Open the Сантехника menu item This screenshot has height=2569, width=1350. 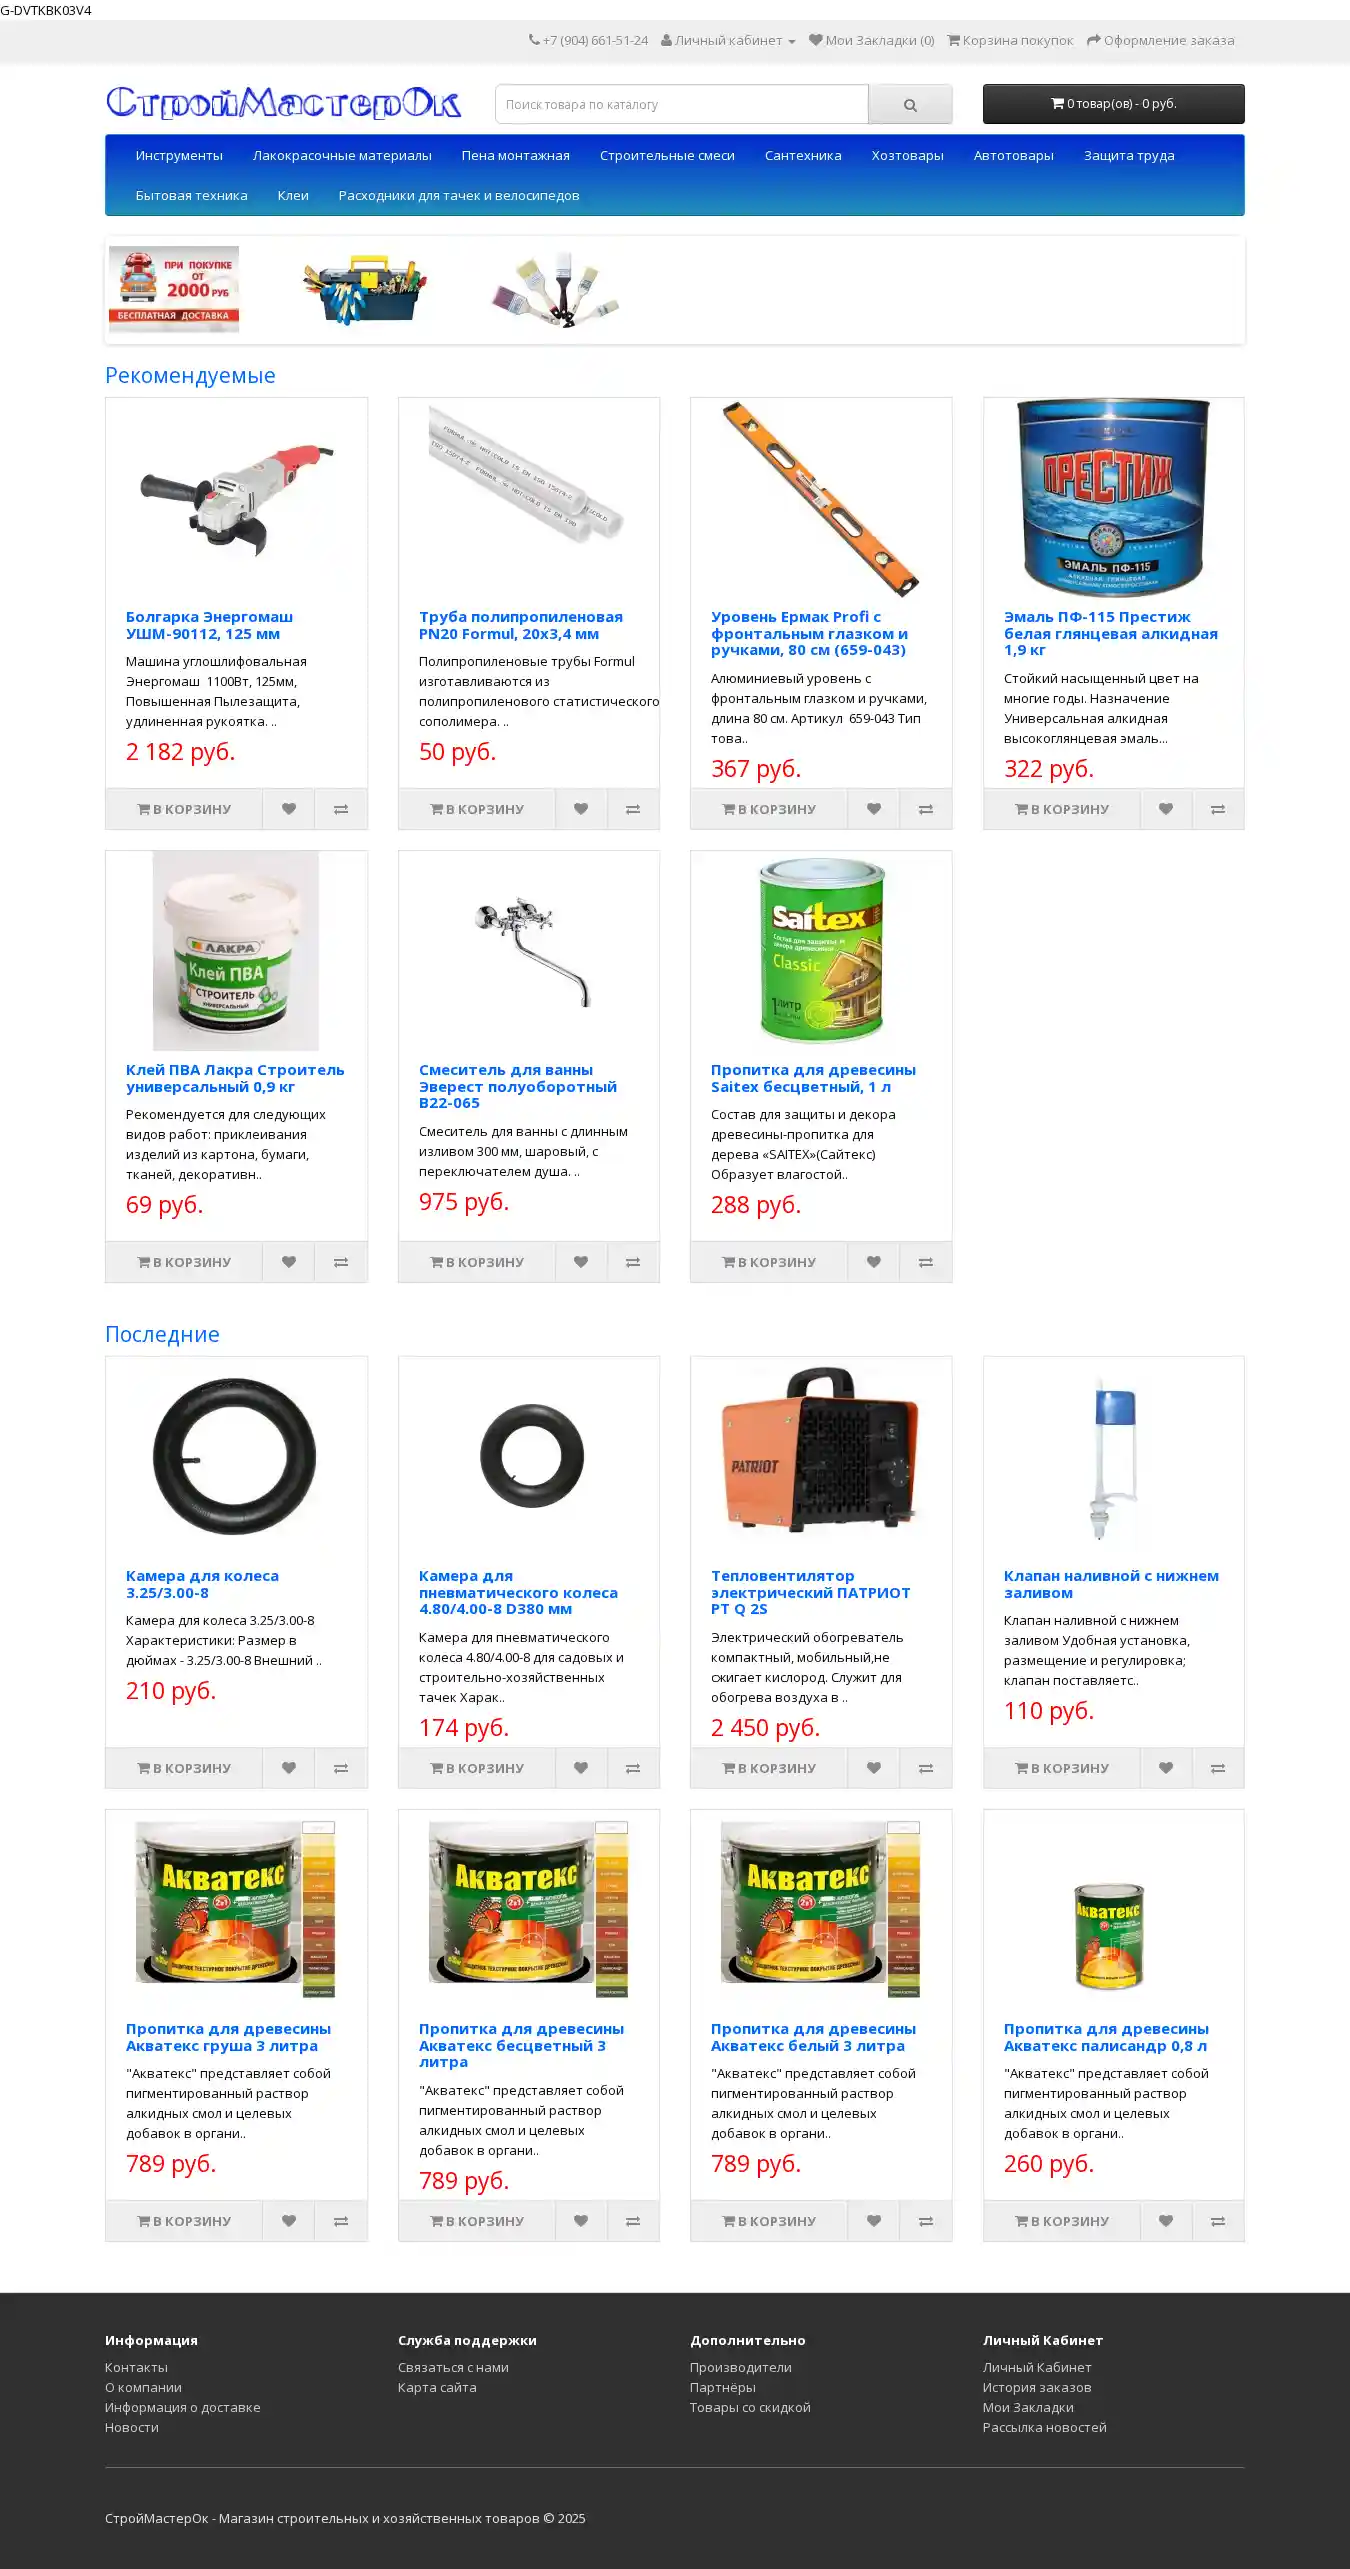pos(803,156)
